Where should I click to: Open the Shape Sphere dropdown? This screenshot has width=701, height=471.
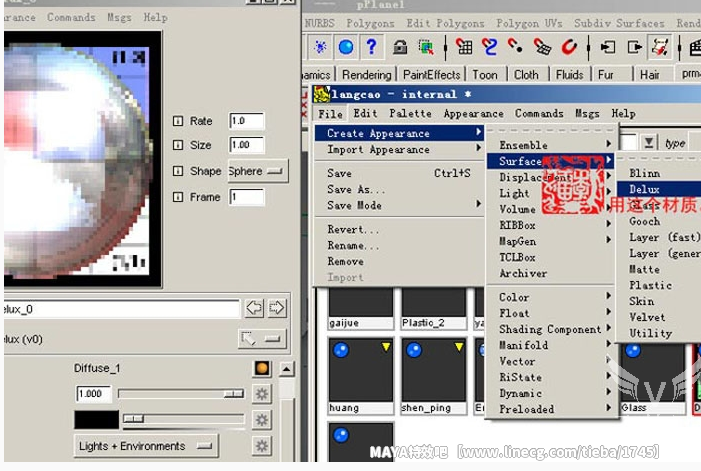pos(258,171)
